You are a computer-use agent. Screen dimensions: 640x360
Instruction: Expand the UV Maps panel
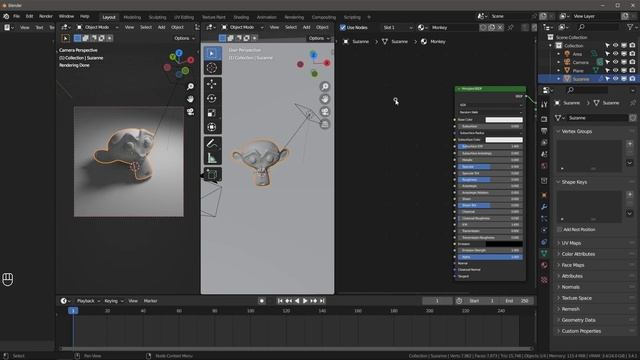tap(571, 243)
